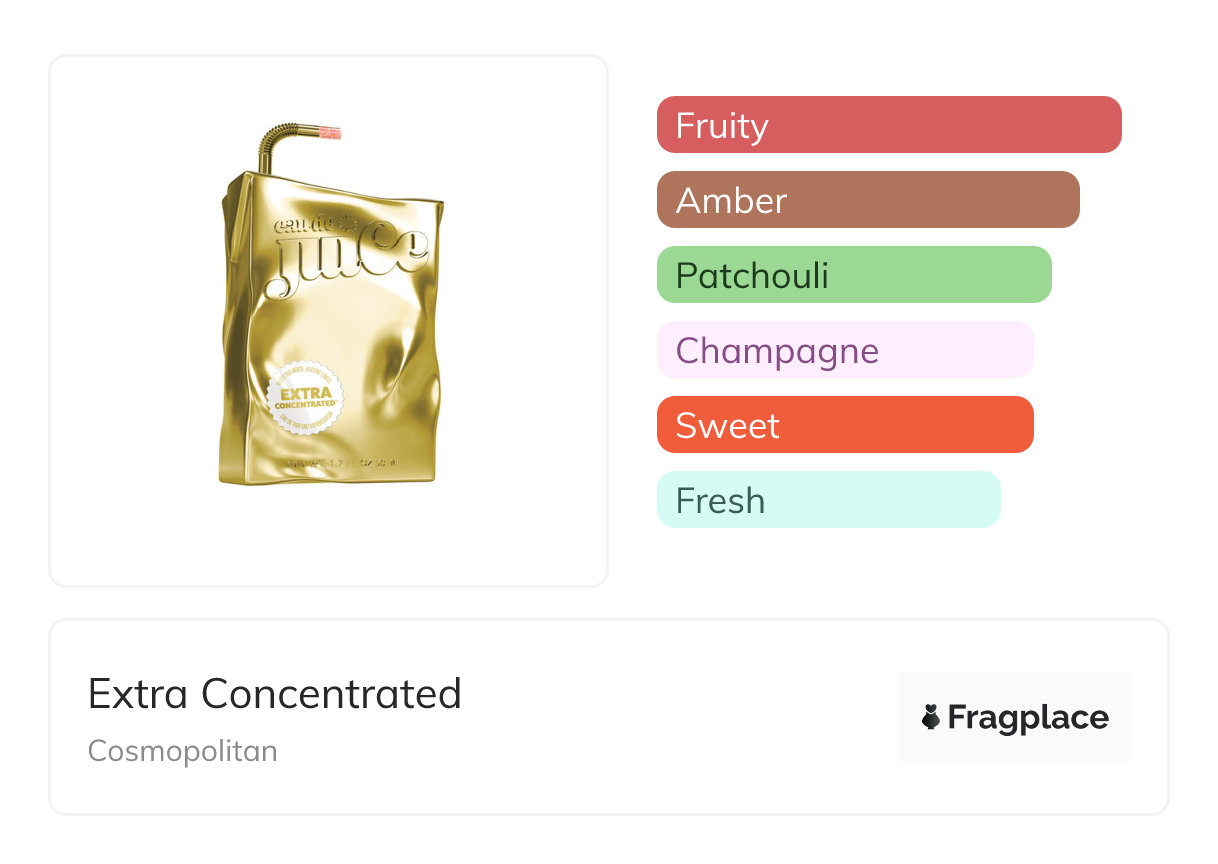
Task: Click the green Patchouli accord bar
Action: 853,275
